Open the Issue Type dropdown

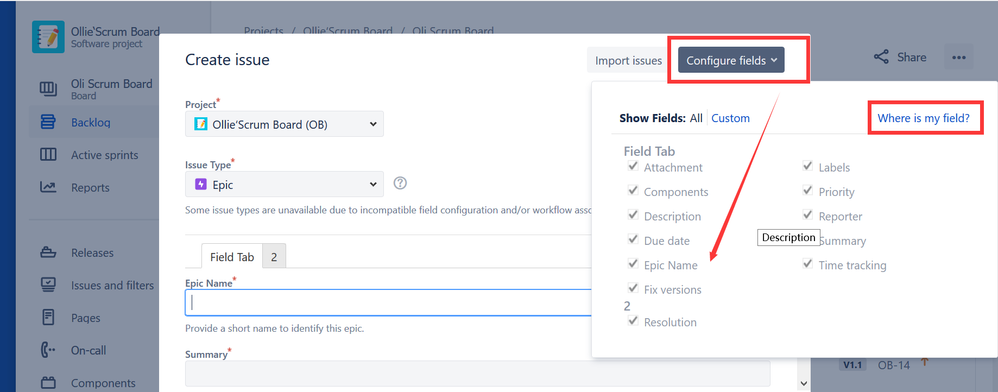pyautogui.click(x=285, y=185)
